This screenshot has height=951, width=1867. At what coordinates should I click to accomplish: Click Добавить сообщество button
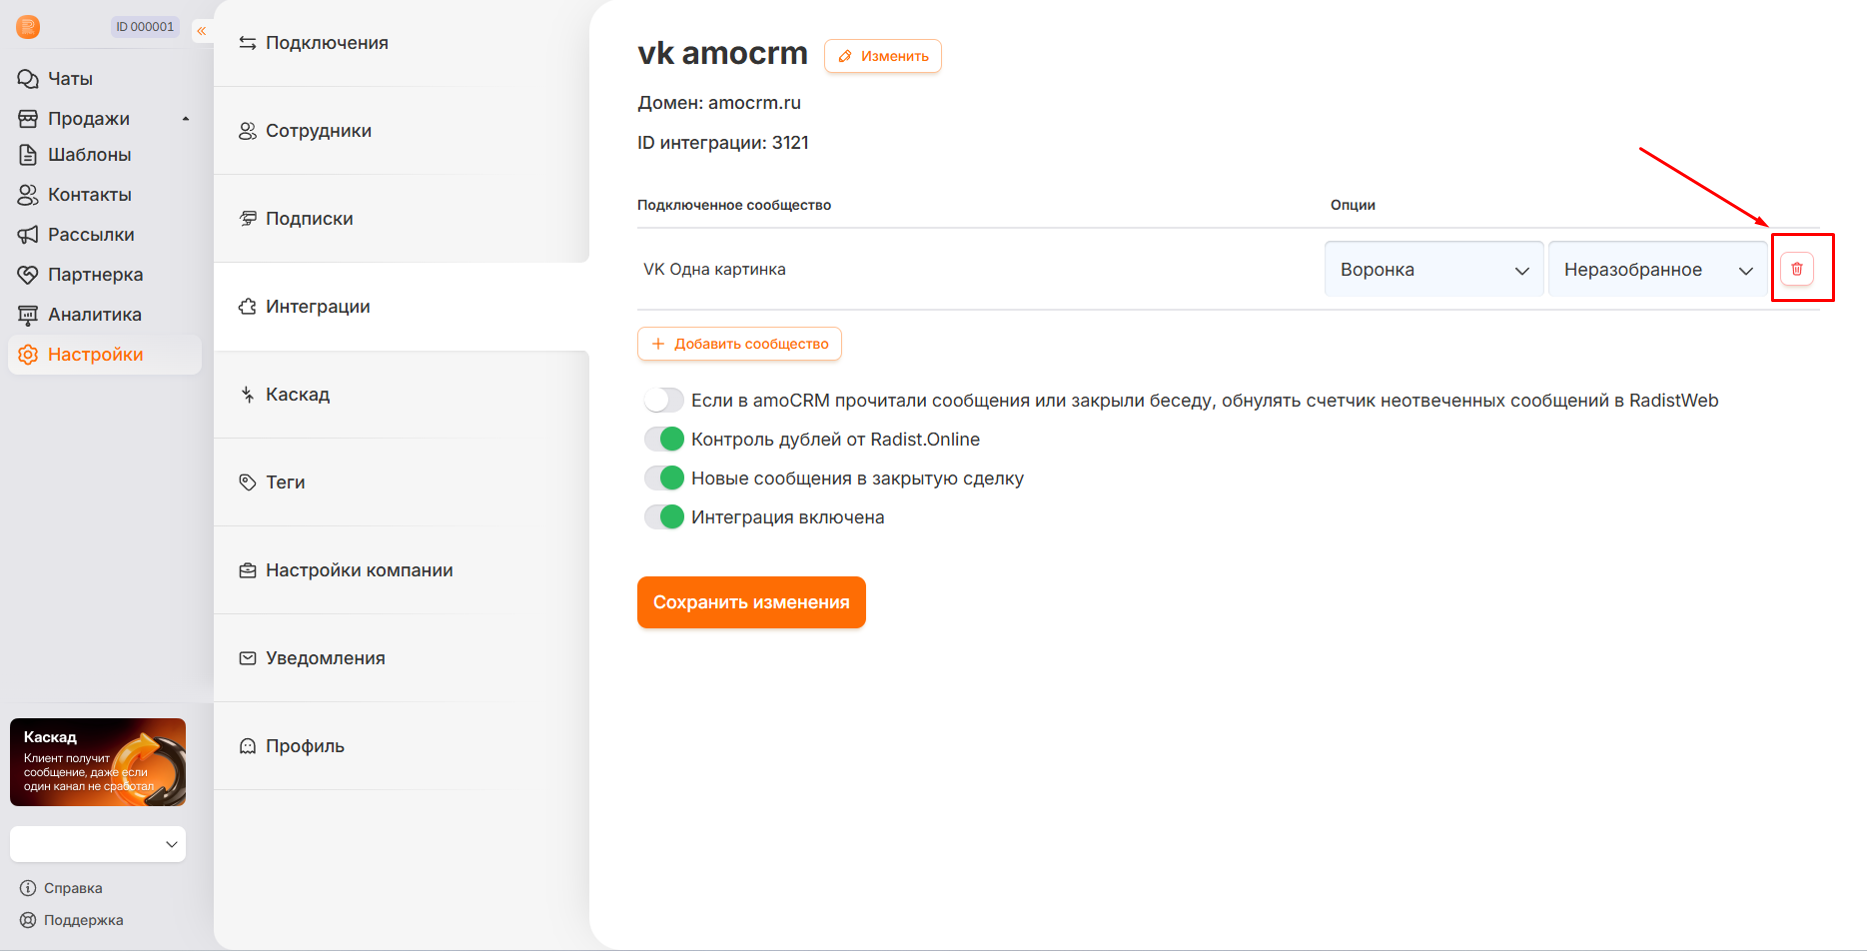[739, 344]
